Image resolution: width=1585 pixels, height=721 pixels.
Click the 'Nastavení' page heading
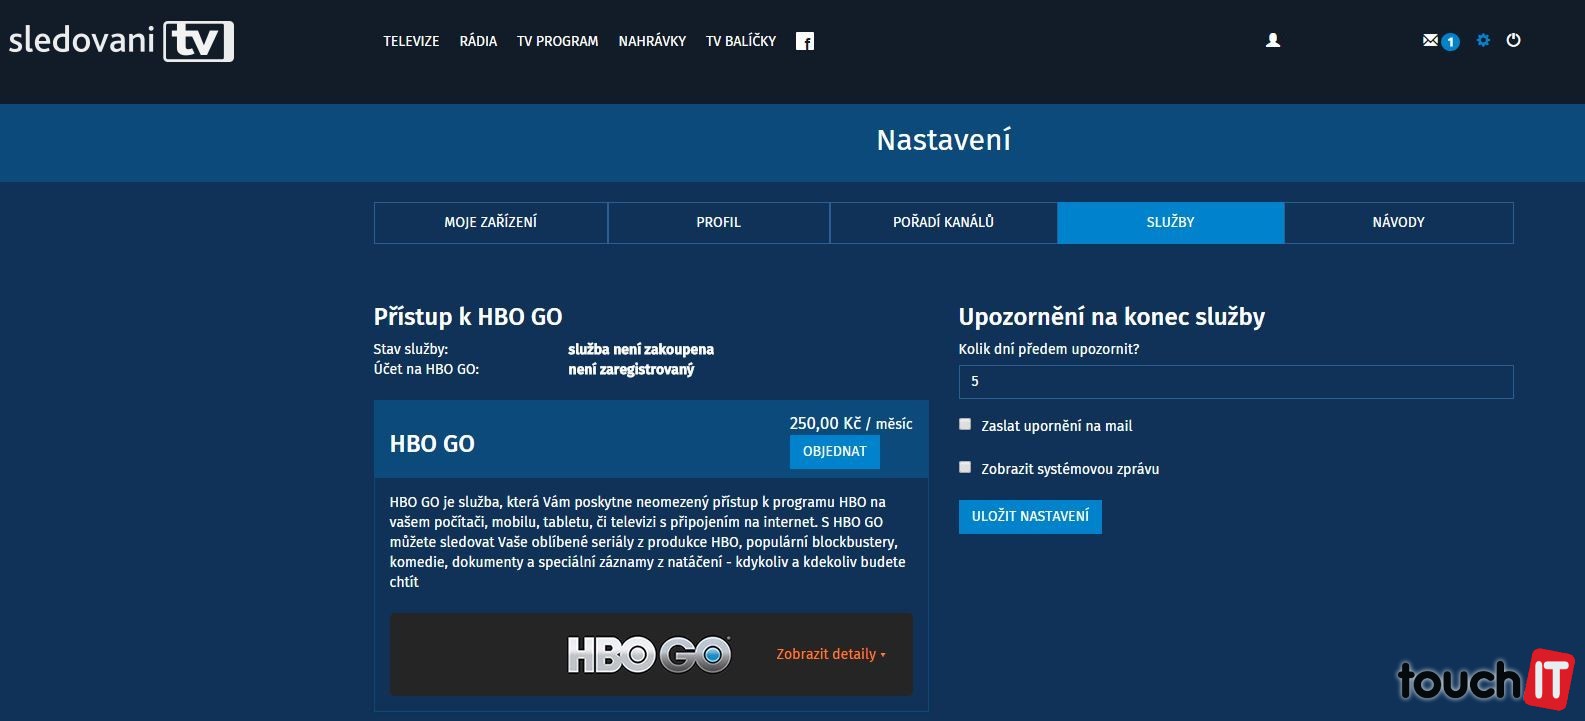[x=944, y=140]
